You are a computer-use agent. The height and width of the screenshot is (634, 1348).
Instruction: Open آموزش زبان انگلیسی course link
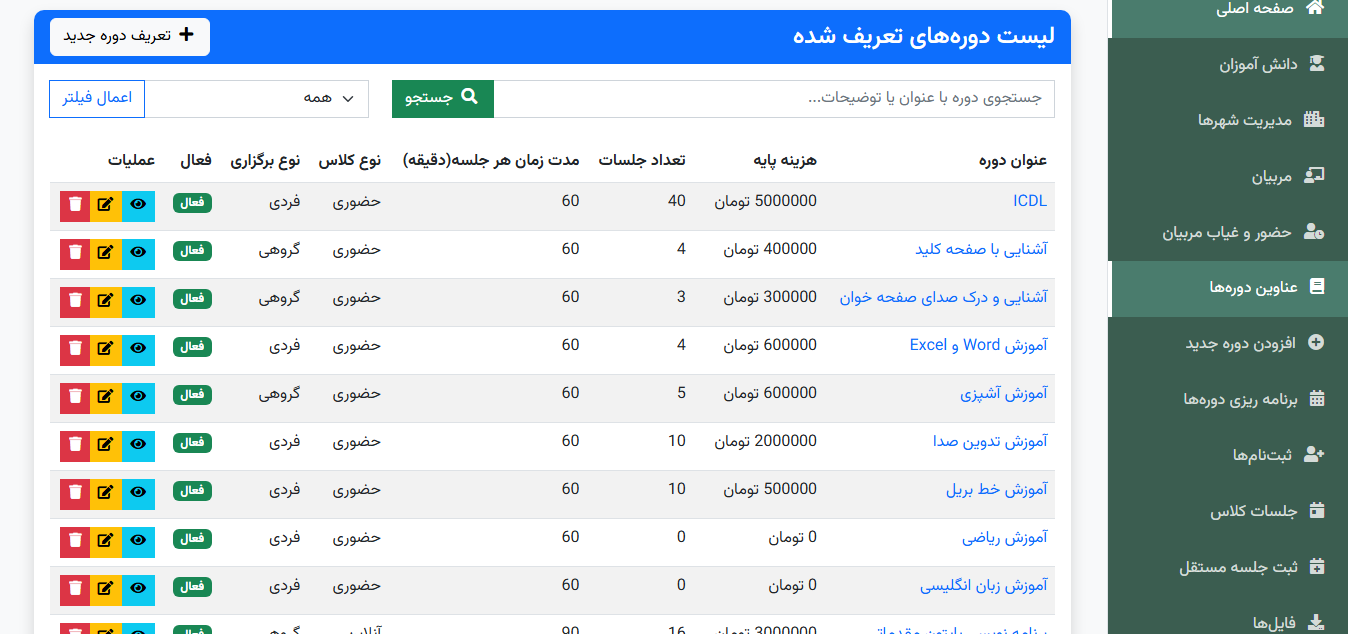click(x=984, y=585)
